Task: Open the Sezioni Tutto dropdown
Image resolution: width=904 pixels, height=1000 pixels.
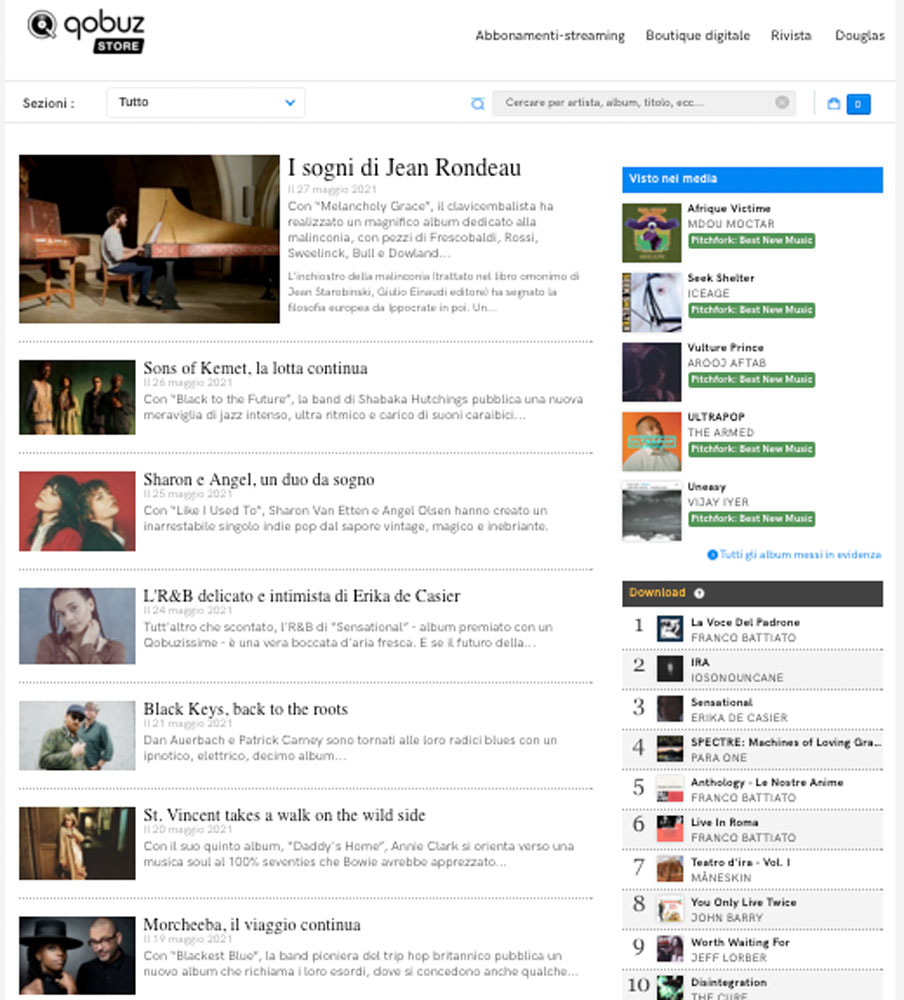Action: point(205,103)
